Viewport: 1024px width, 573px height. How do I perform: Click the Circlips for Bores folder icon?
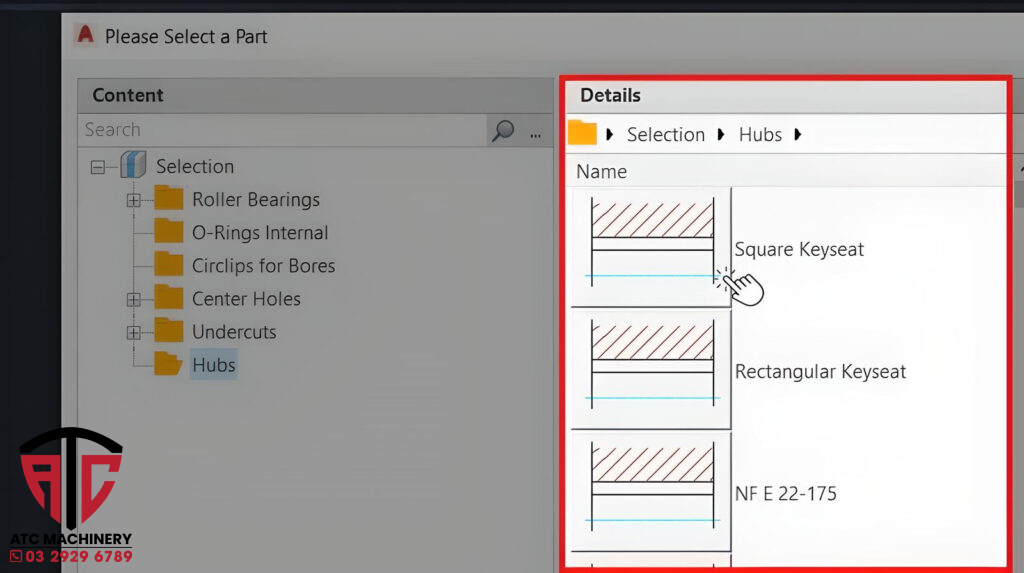pos(168,266)
